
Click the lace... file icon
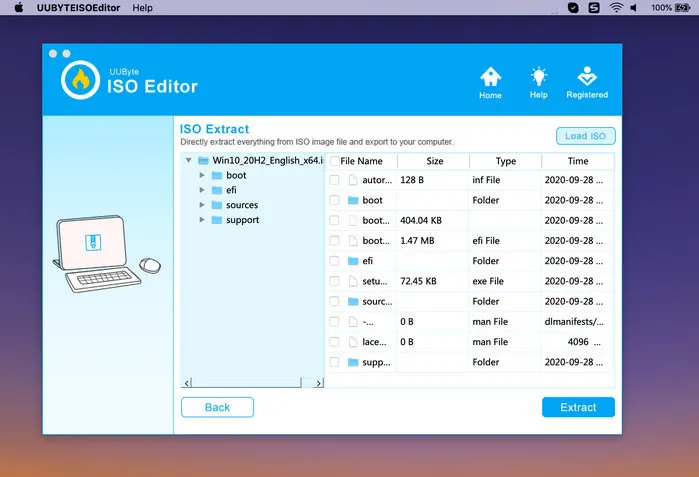[353, 342]
